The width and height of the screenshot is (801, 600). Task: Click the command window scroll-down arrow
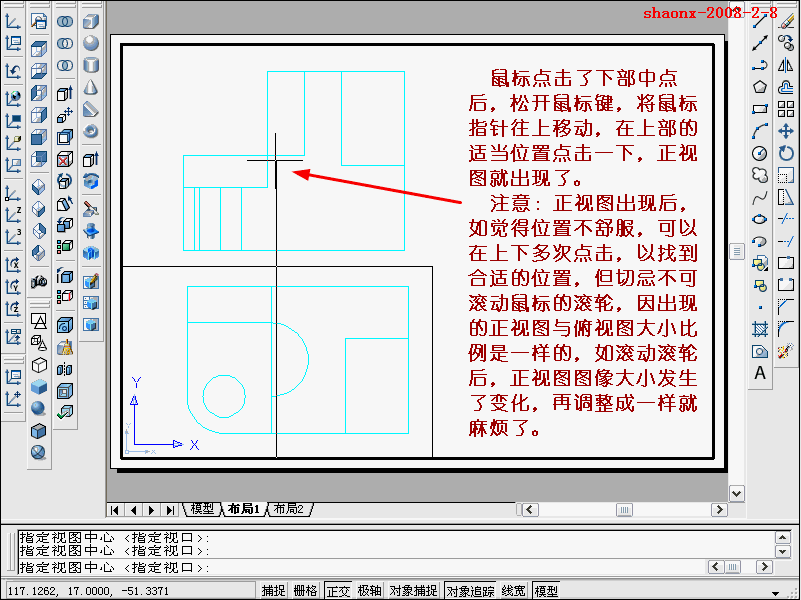pos(783,551)
